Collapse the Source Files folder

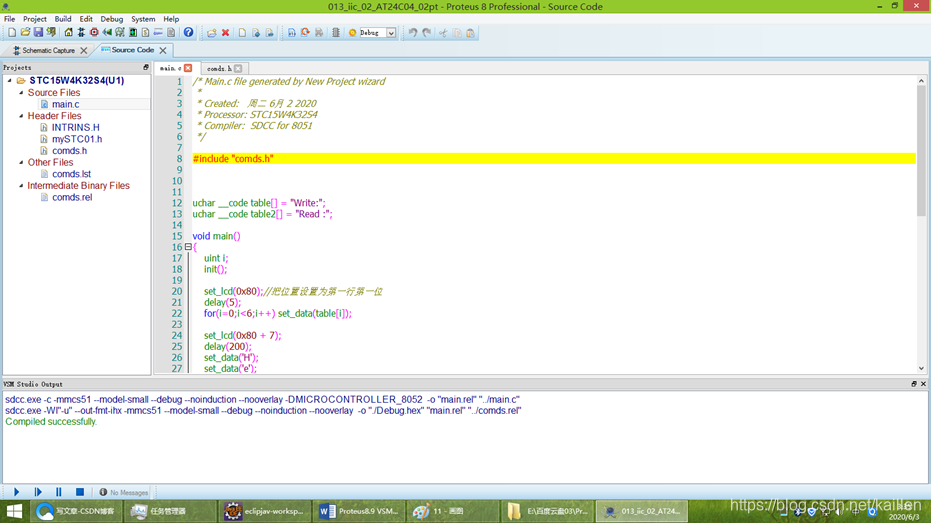21,93
